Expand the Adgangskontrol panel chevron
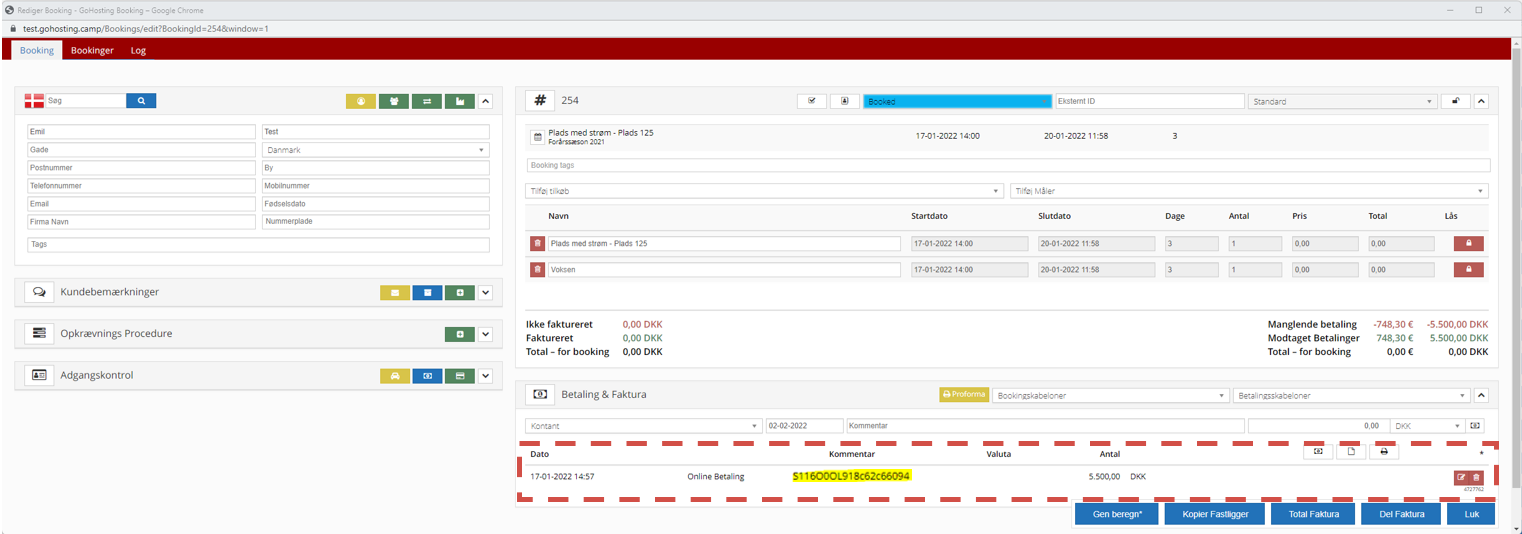1522x534 pixels. [x=485, y=376]
